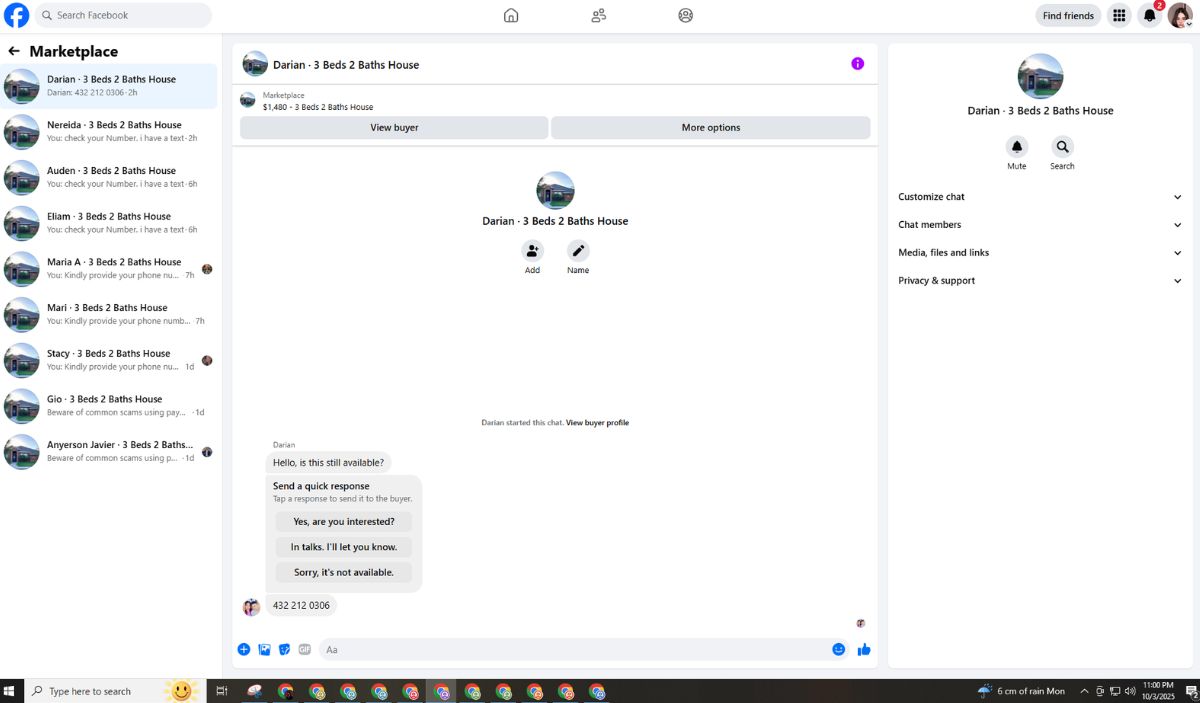Expand Customize chat section
This screenshot has width=1200, height=703.
click(x=1040, y=197)
